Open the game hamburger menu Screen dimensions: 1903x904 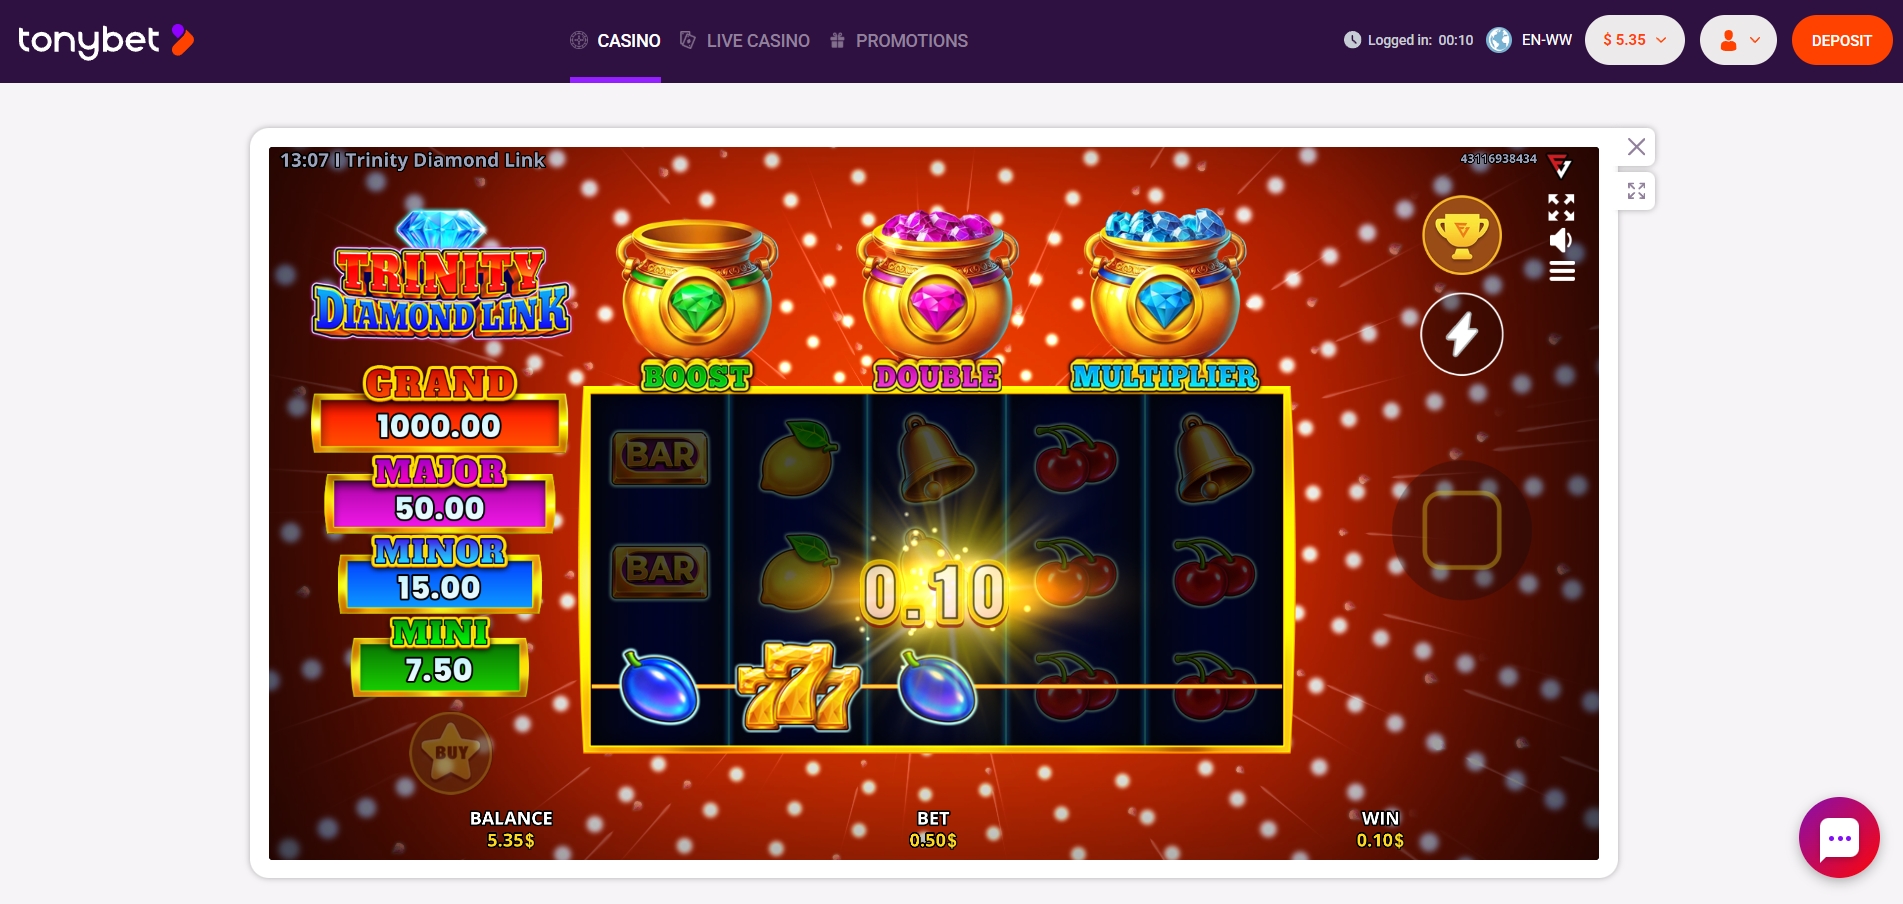point(1562,271)
